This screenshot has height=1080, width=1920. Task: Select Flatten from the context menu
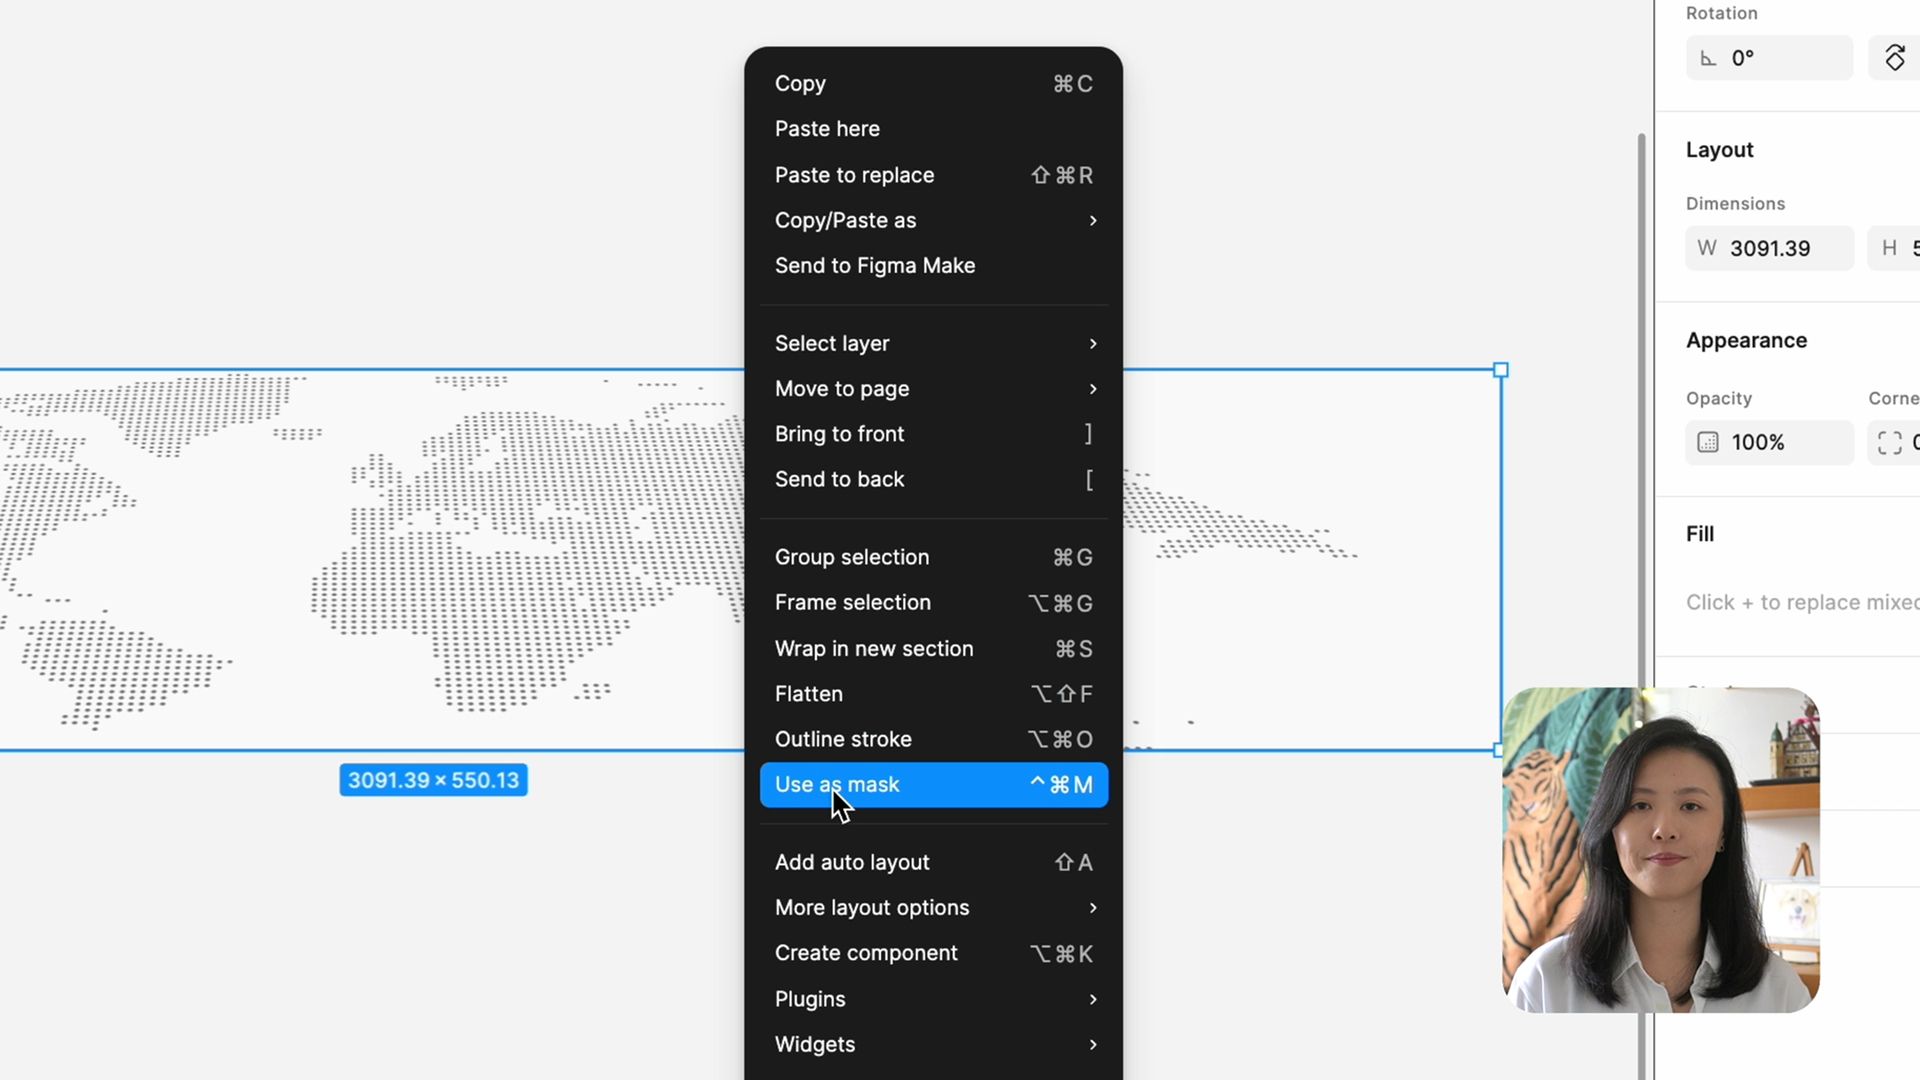(933, 694)
